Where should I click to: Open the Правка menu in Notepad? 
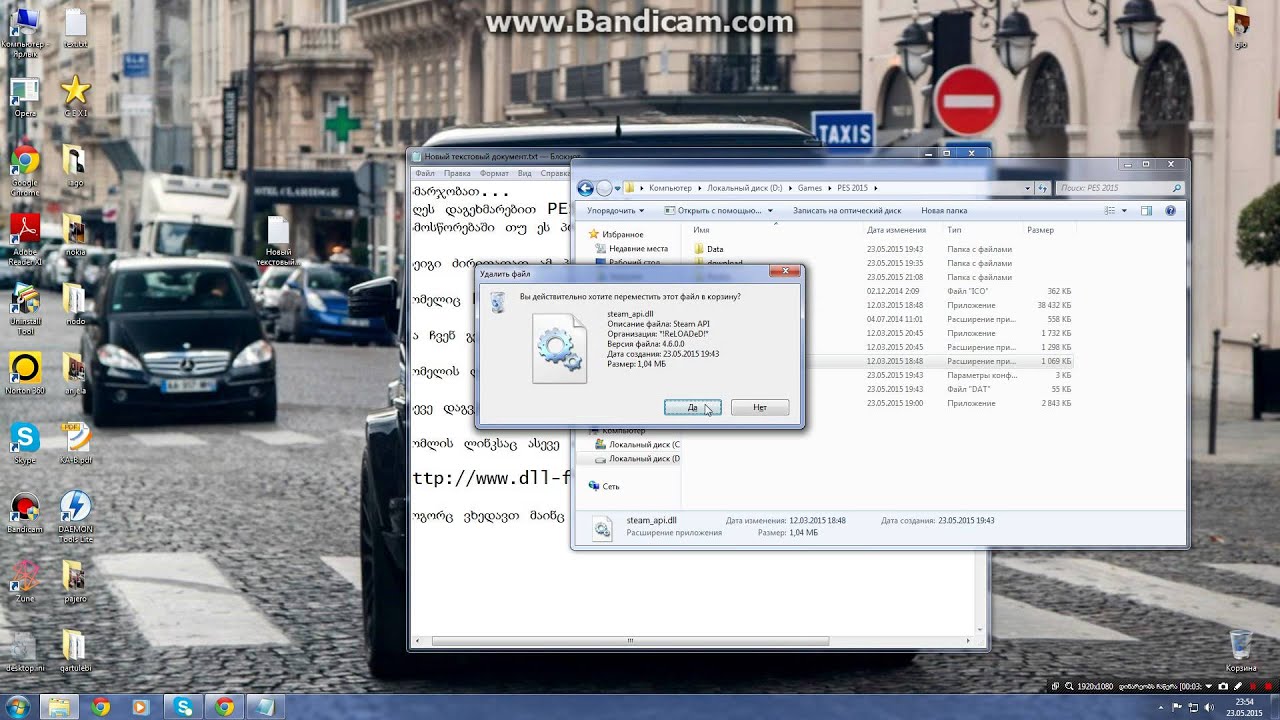click(x=457, y=173)
